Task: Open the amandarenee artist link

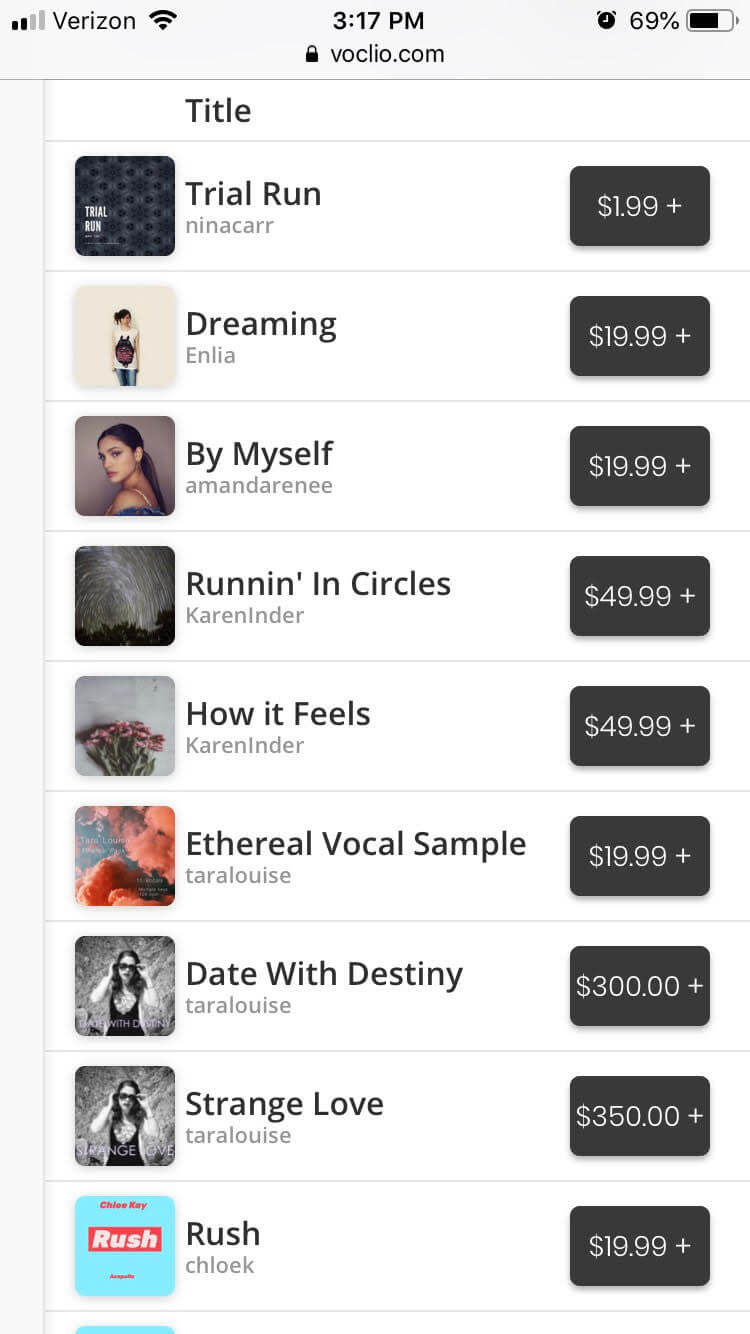Action: coord(258,486)
